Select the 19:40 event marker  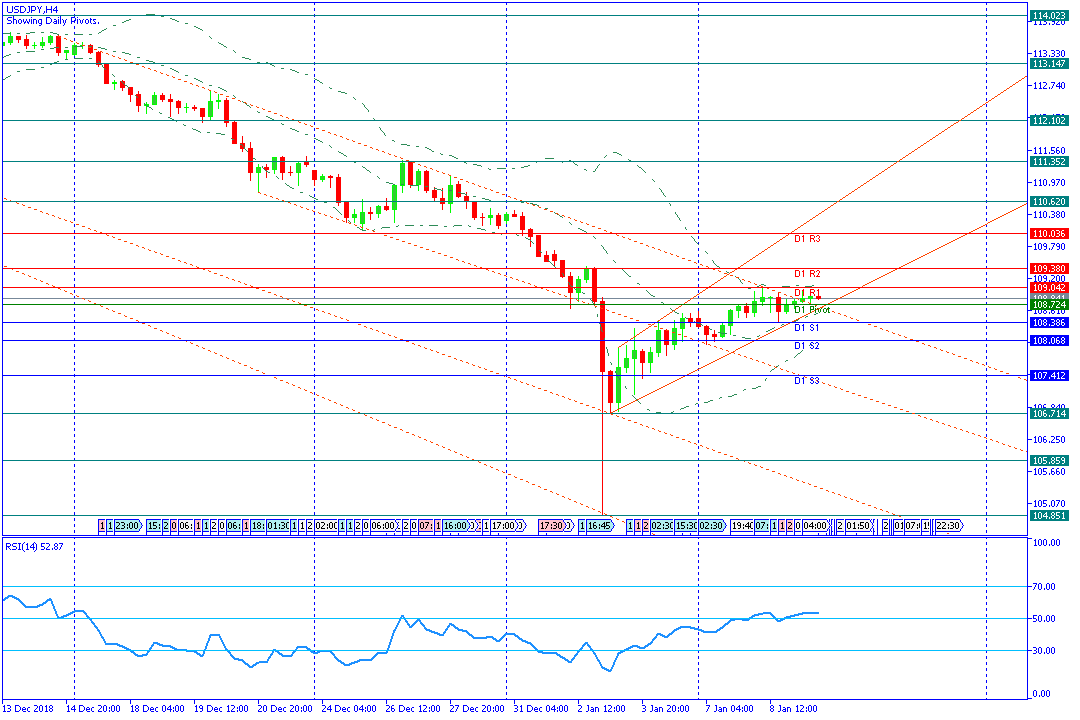tap(742, 526)
